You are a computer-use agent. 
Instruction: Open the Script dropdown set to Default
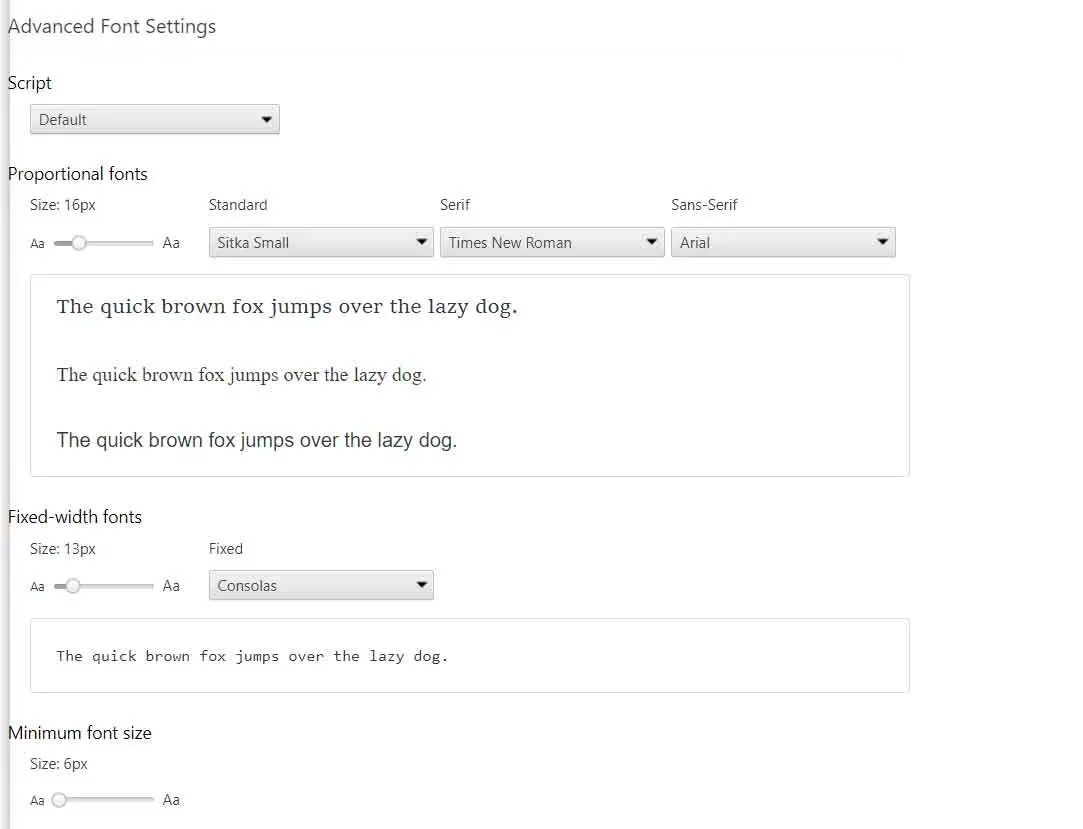155,120
